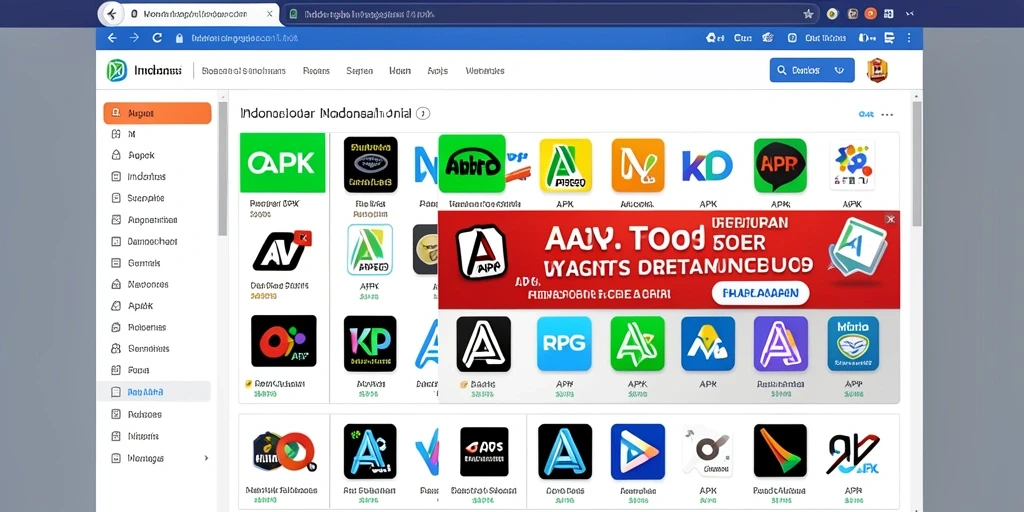1024x512 pixels.
Task: Open the blue M mountain app icon
Action: pos(708,344)
